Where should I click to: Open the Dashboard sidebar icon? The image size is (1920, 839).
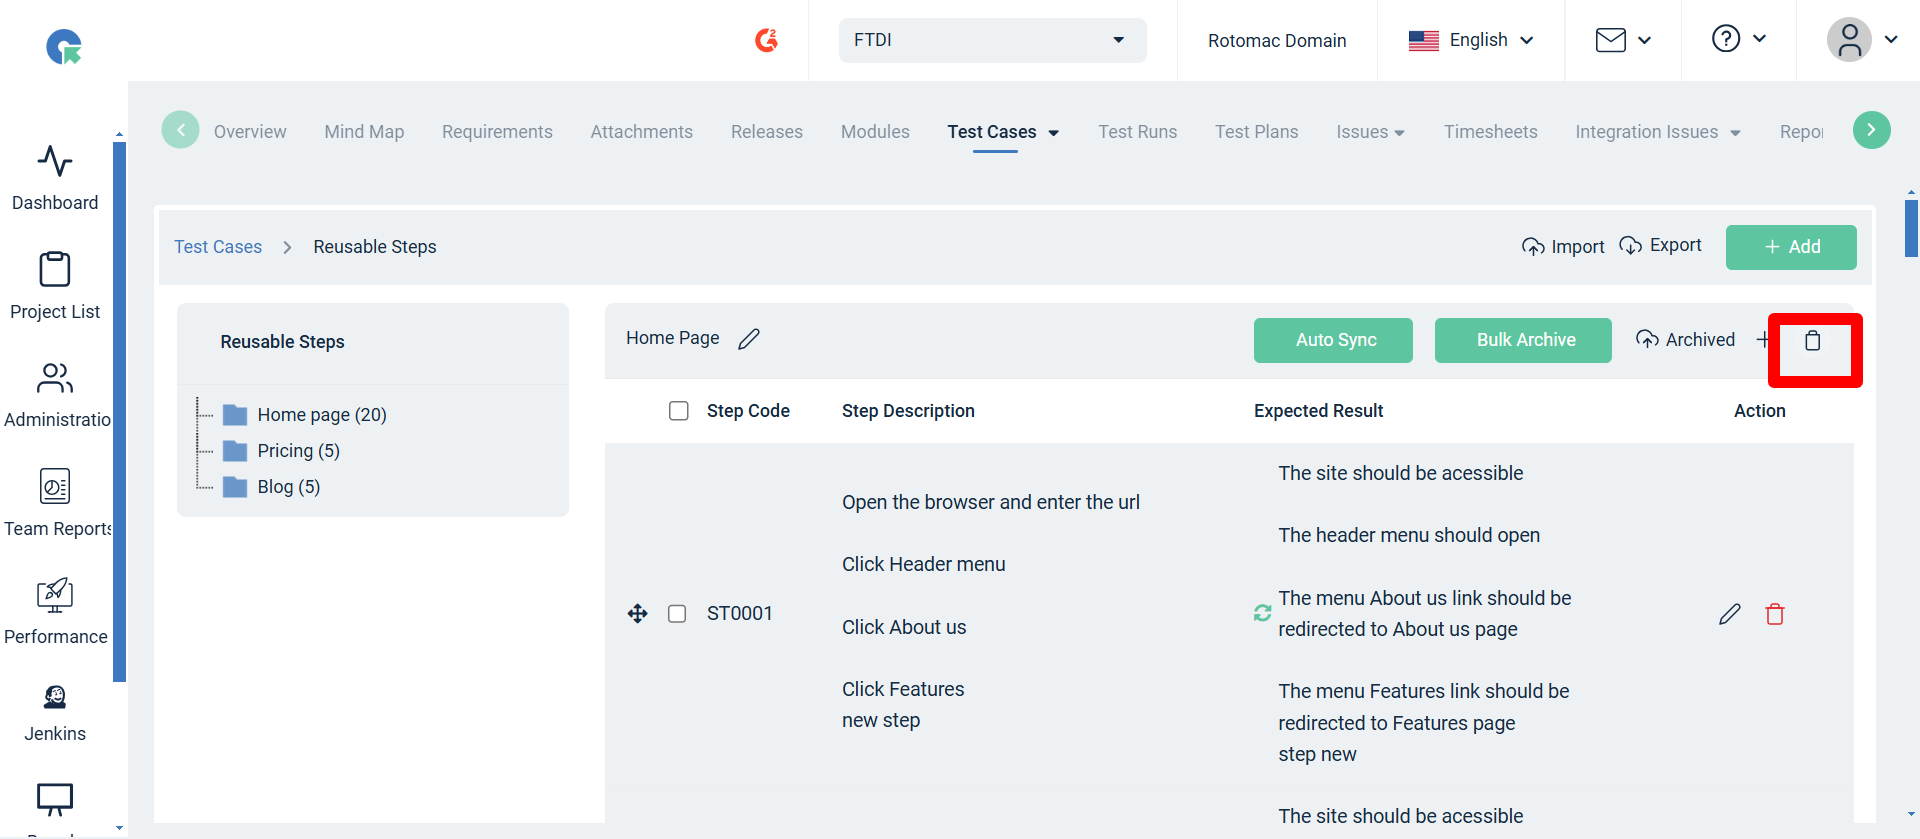pos(55,161)
